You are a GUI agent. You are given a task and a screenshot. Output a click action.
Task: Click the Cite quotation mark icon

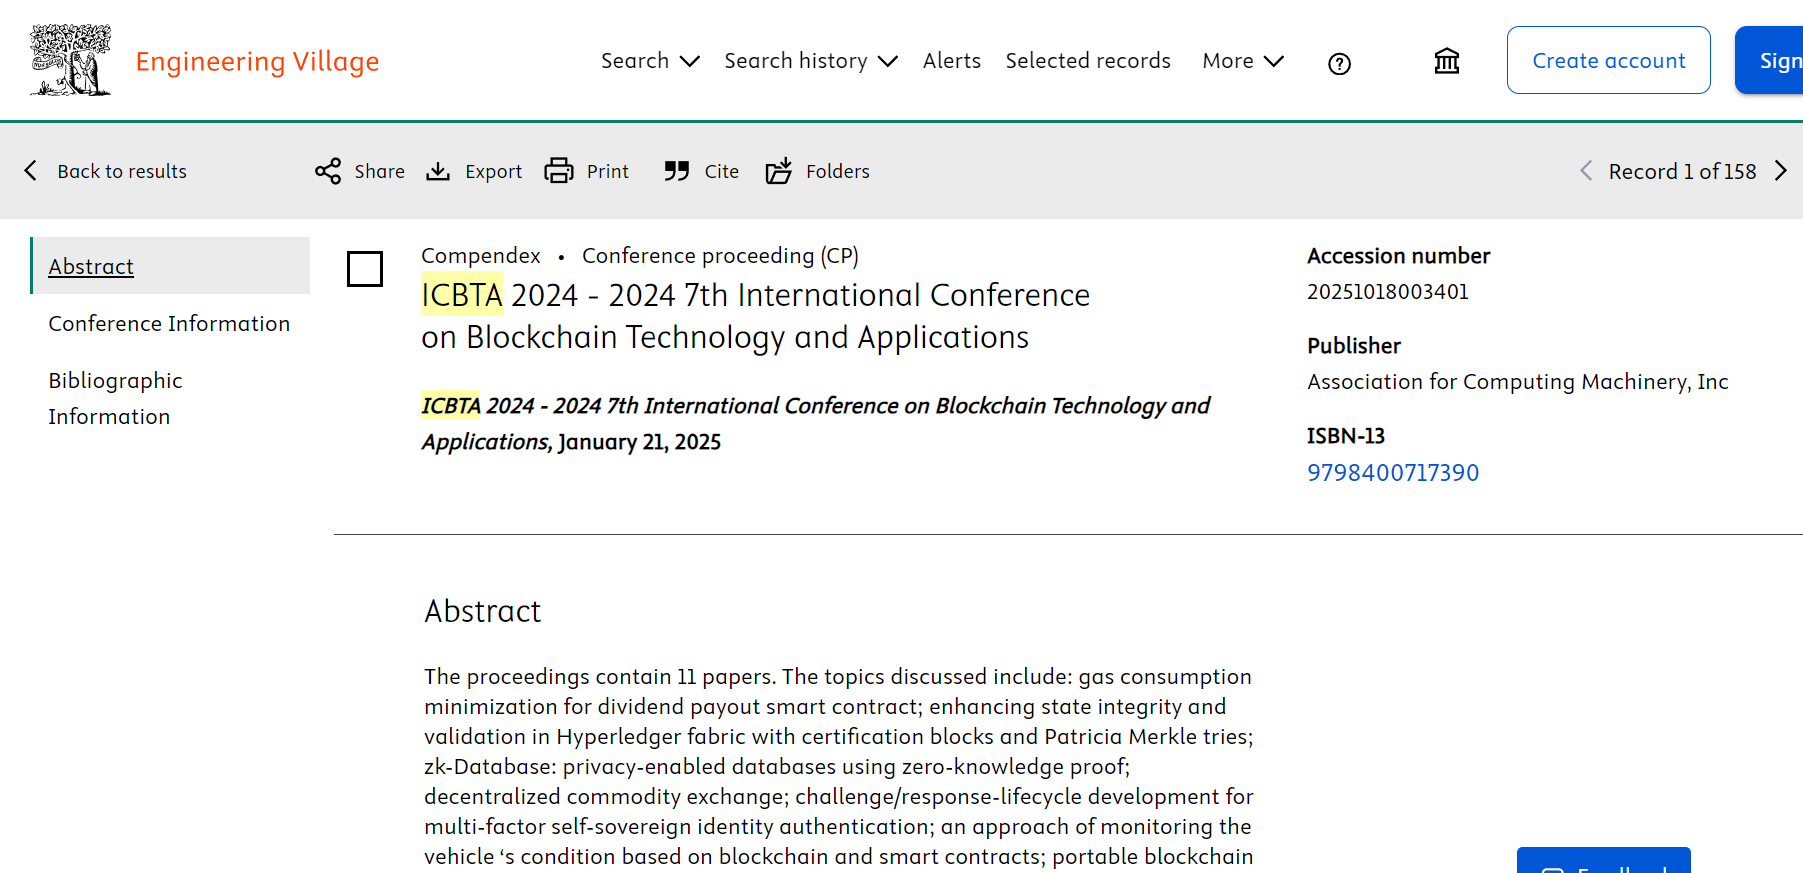pyautogui.click(x=677, y=171)
